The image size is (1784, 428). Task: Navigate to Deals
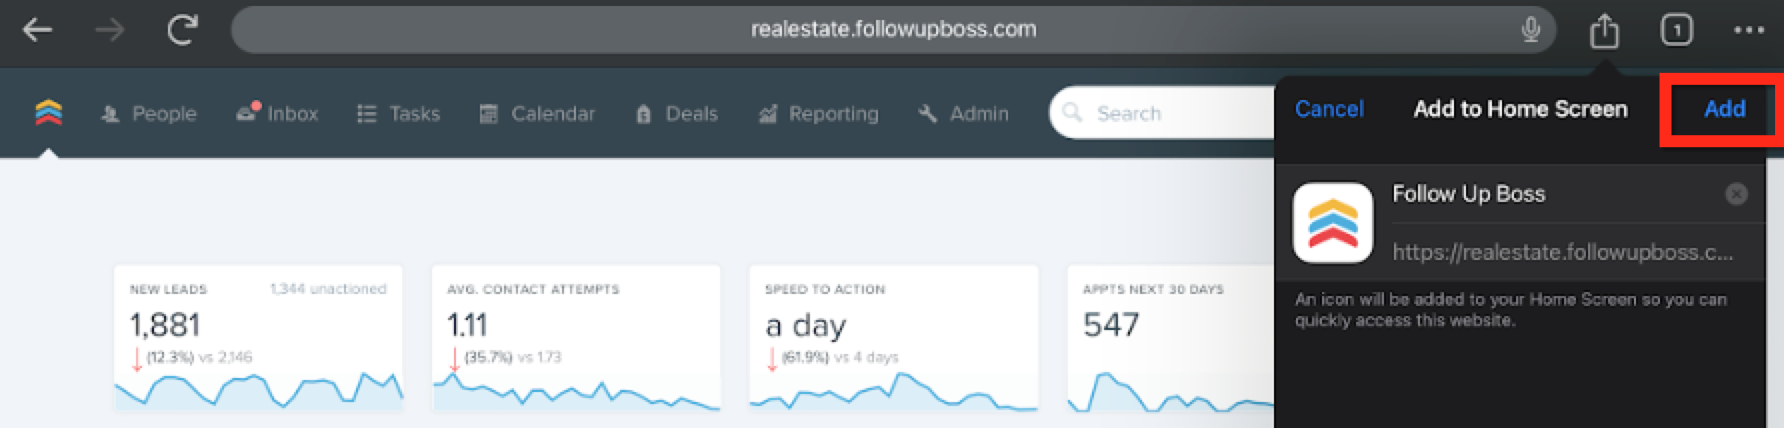pyautogui.click(x=677, y=114)
